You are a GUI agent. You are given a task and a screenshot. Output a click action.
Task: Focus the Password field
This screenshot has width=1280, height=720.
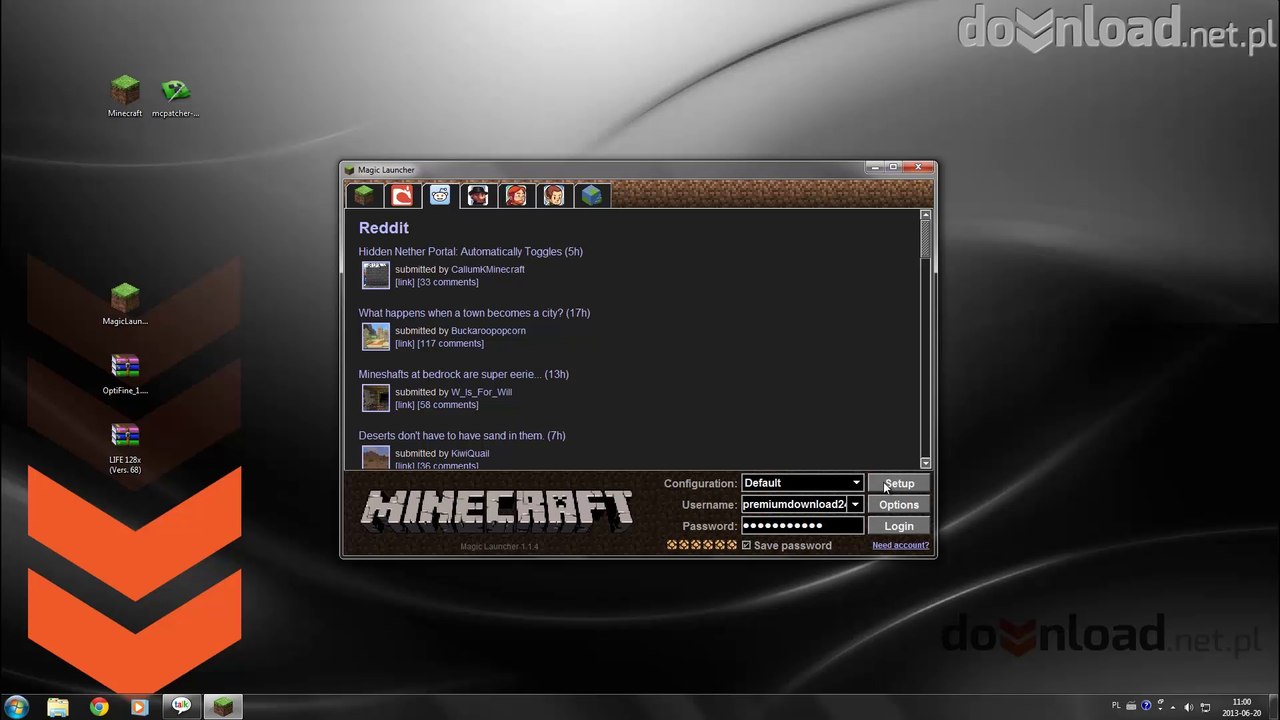802,526
